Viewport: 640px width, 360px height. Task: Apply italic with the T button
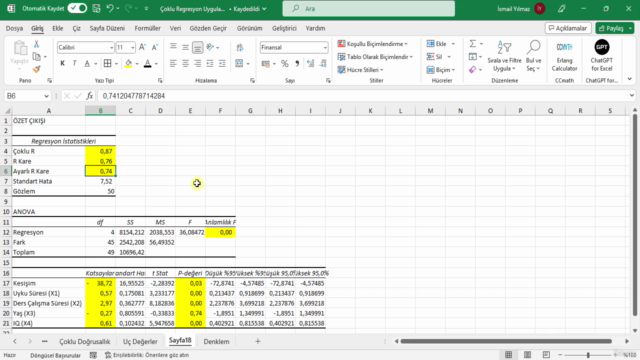(x=74, y=63)
